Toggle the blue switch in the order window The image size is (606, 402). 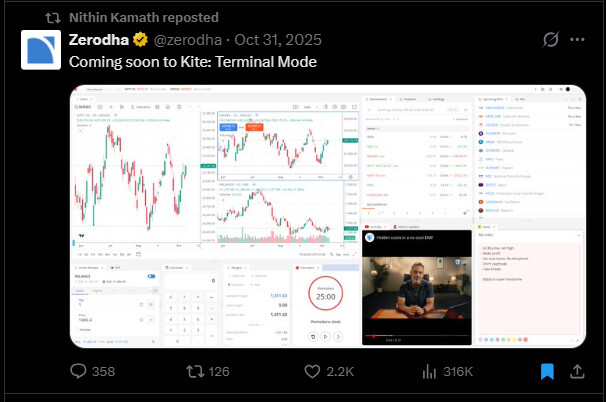pyautogui.click(x=151, y=276)
